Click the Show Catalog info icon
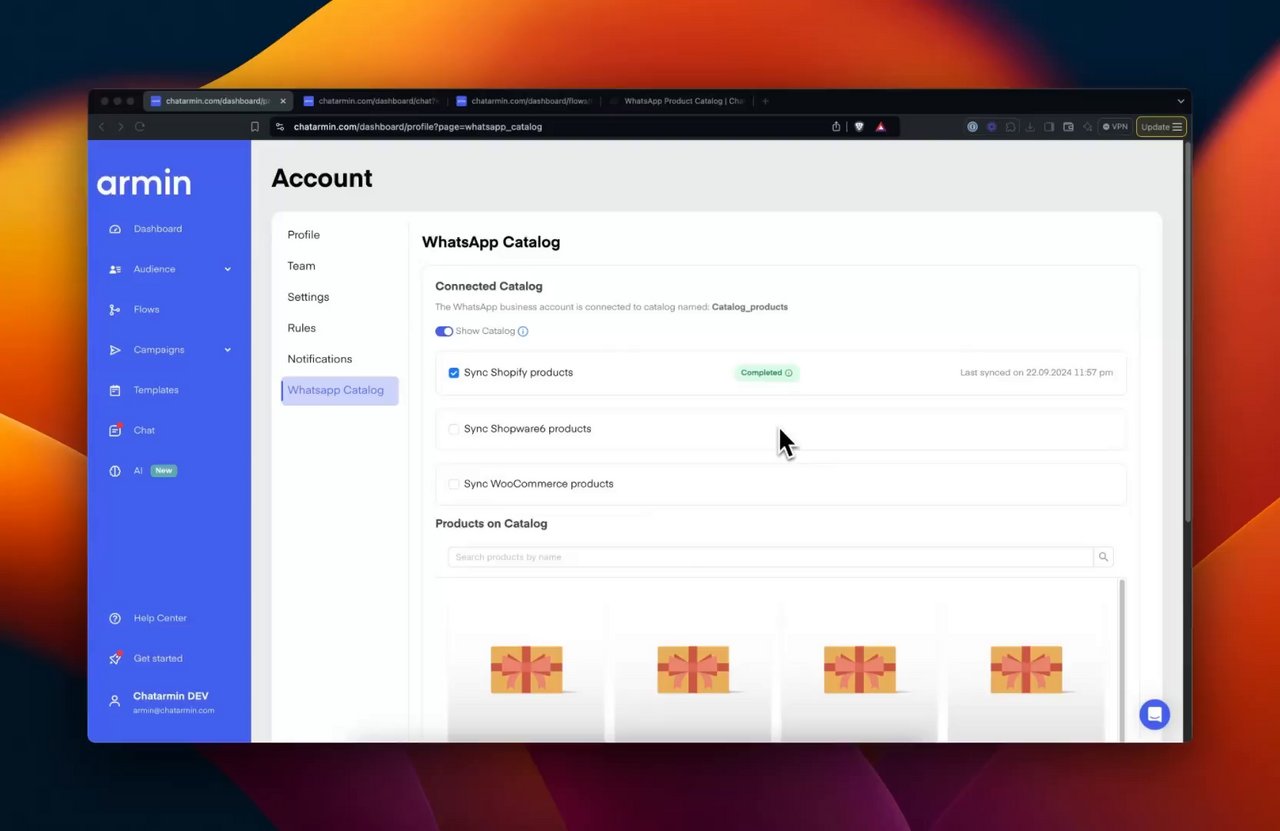This screenshot has width=1280, height=831. click(523, 332)
